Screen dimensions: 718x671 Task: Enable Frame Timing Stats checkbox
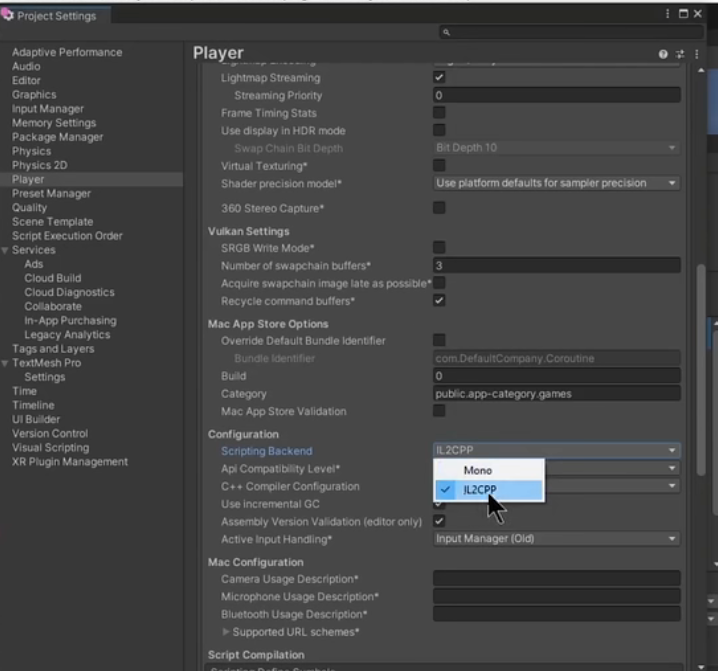tap(439, 113)
